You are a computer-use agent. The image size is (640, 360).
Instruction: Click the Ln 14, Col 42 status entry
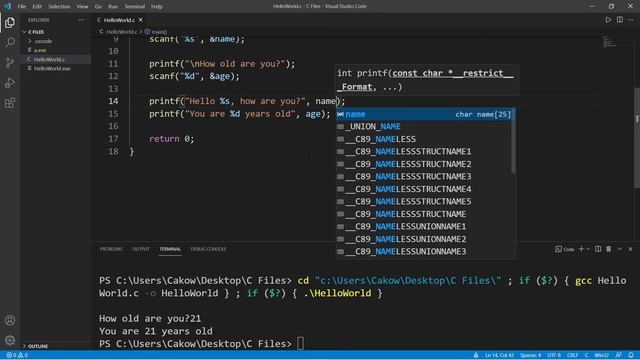pyautogui.click(x=499, y=355)
